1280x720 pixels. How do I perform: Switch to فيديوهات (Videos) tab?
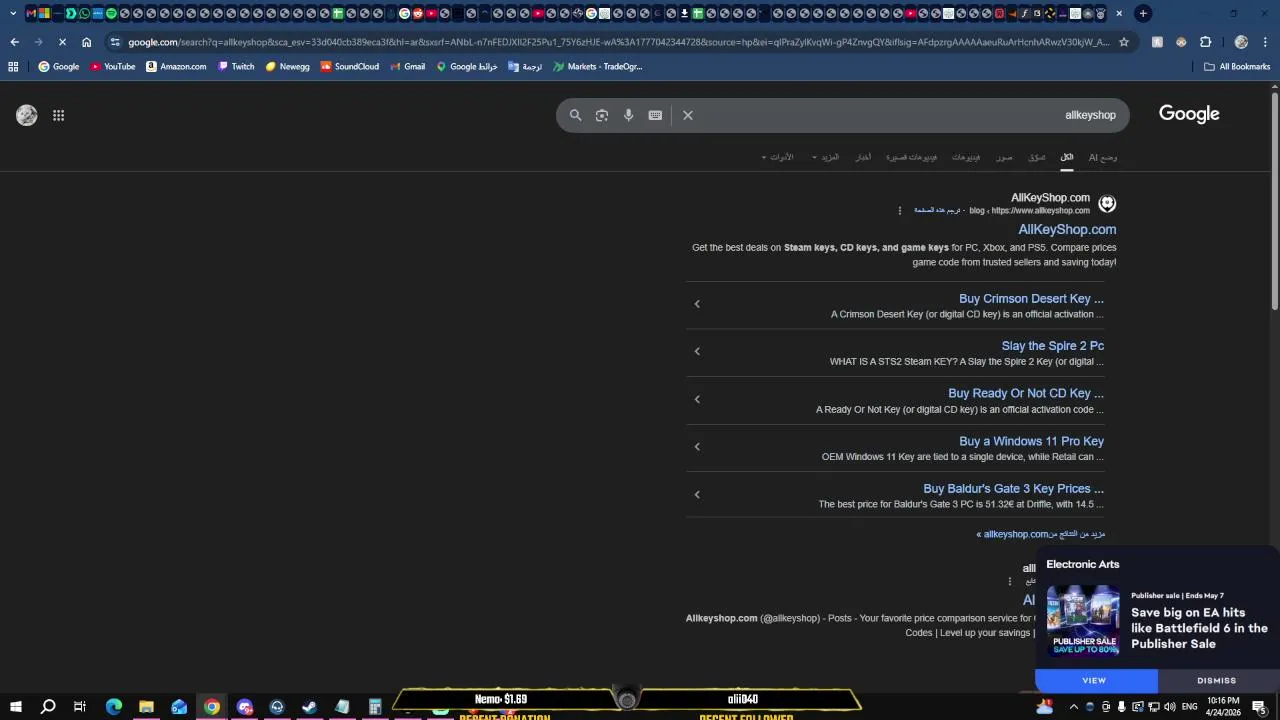966,157
